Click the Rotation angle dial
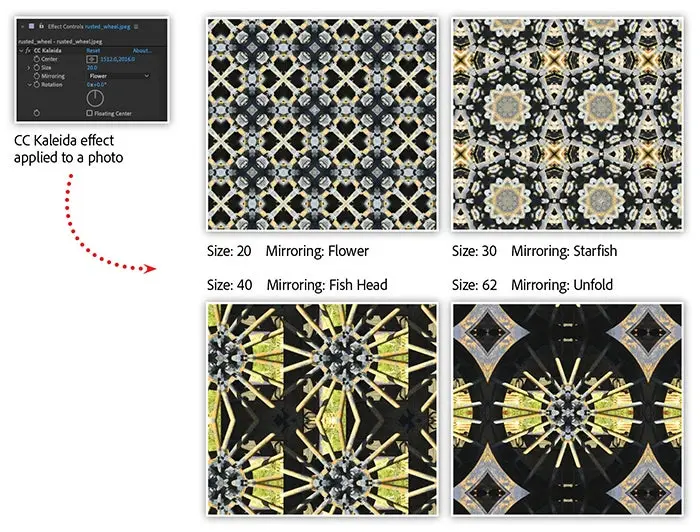 pyautogui.click(x=95, y=98)
